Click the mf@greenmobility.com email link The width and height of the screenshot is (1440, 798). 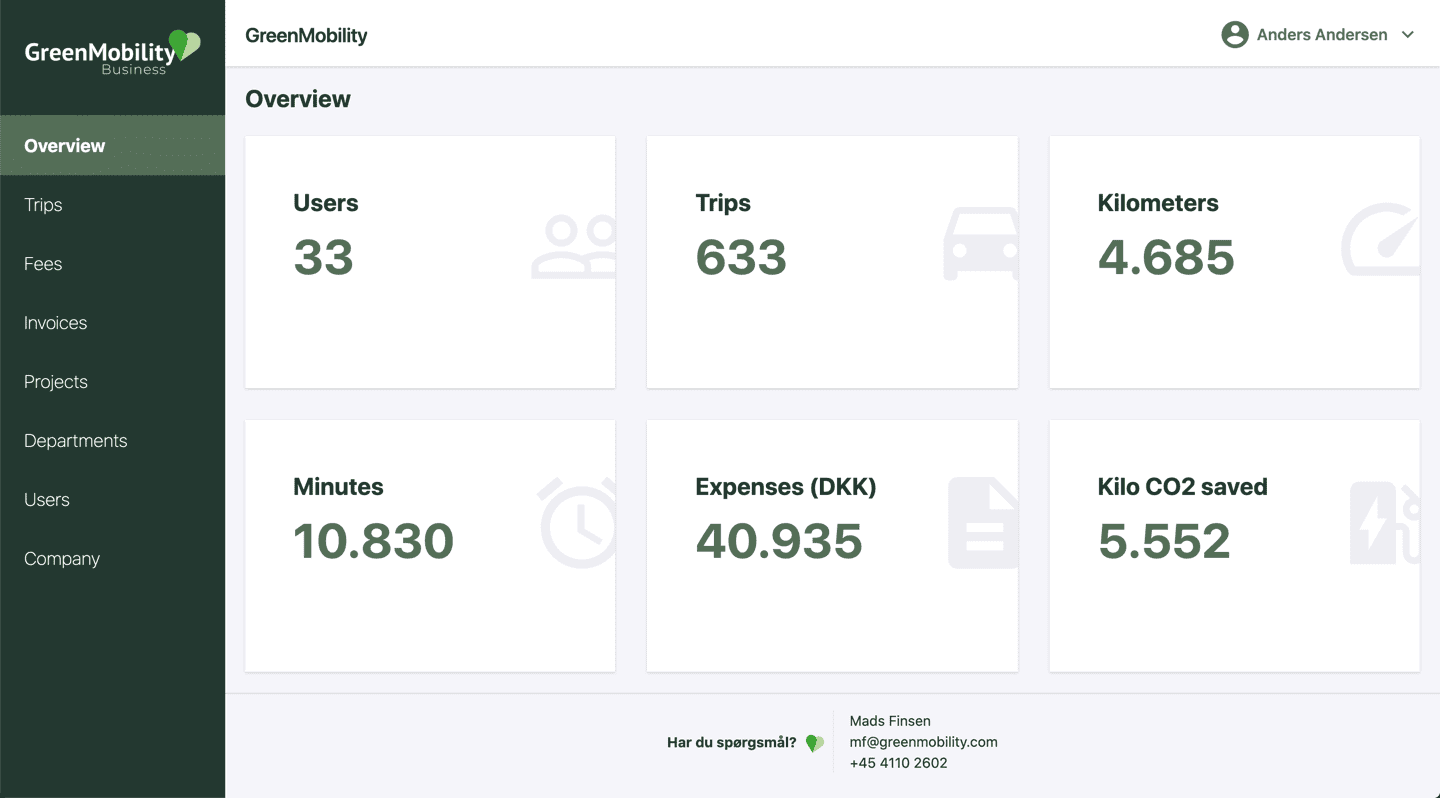point(923,742)
